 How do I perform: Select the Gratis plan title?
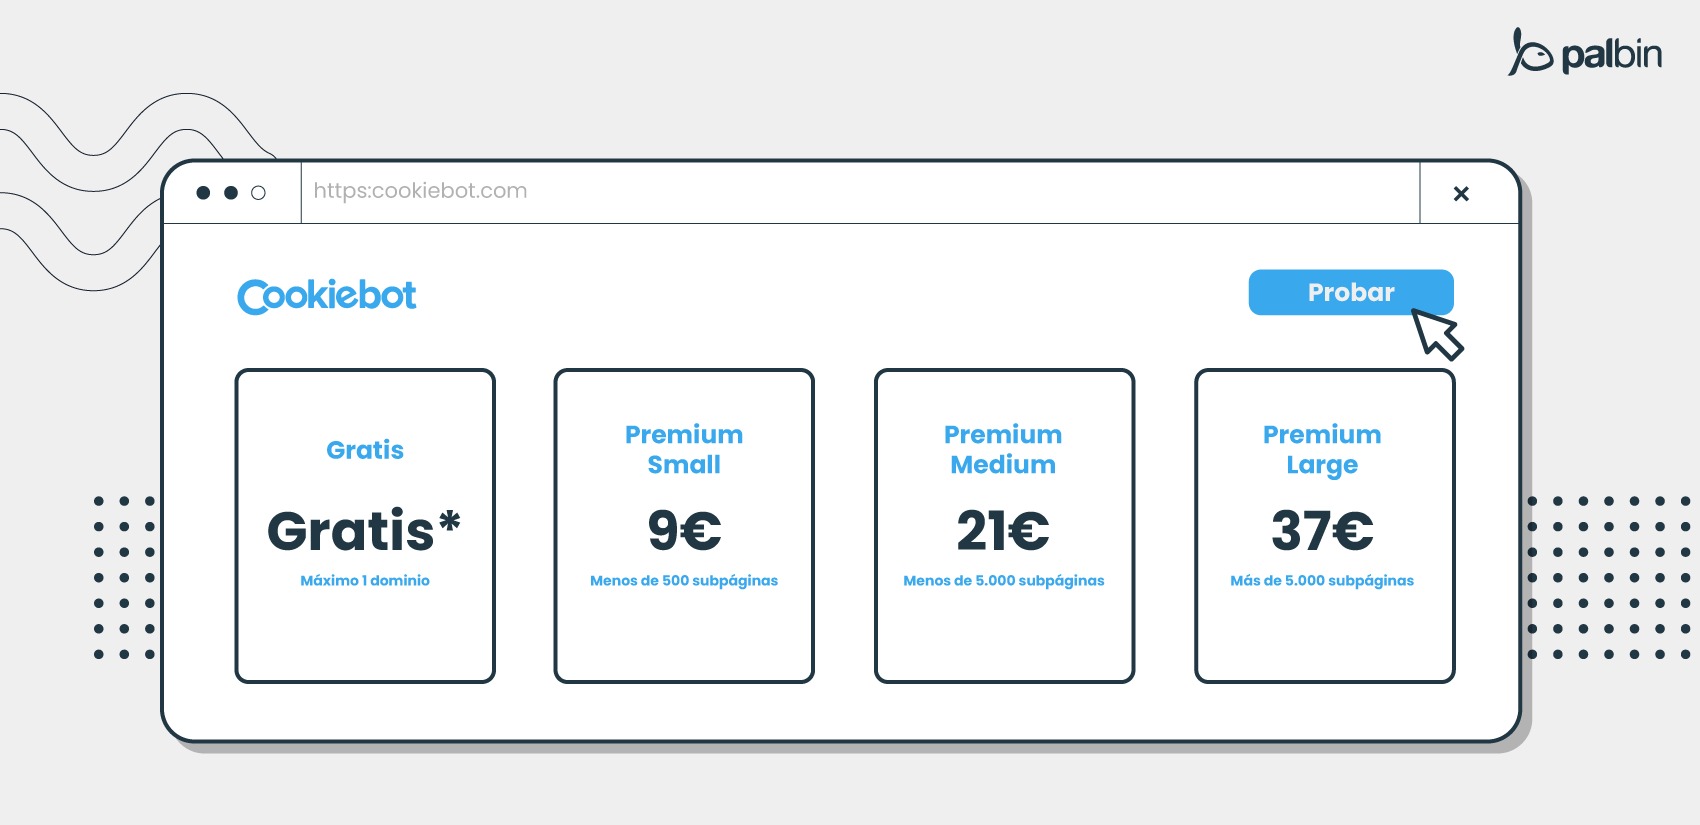[x=365, y=450]
